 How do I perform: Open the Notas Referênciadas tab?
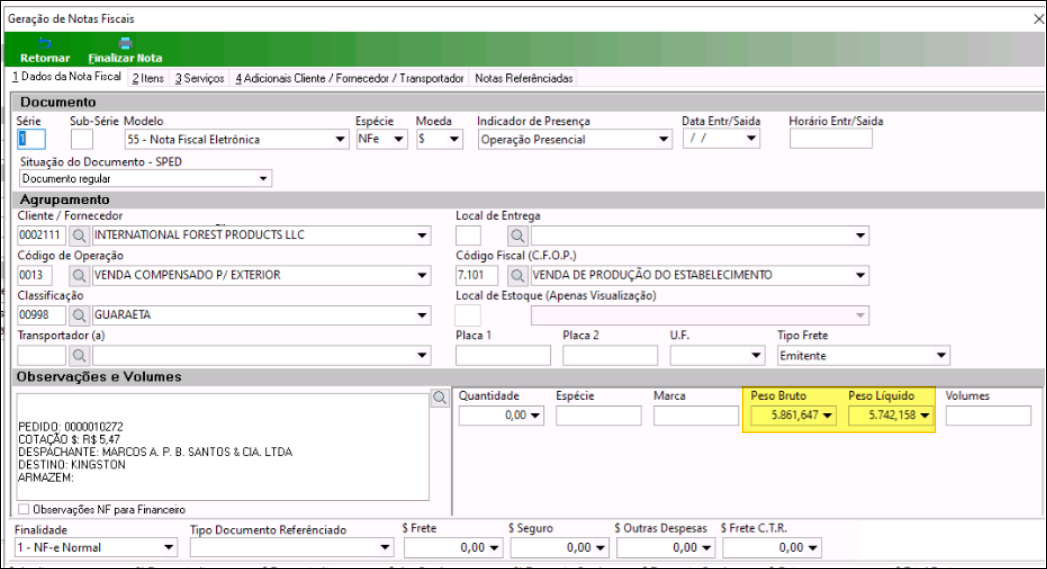pos(524,78)
